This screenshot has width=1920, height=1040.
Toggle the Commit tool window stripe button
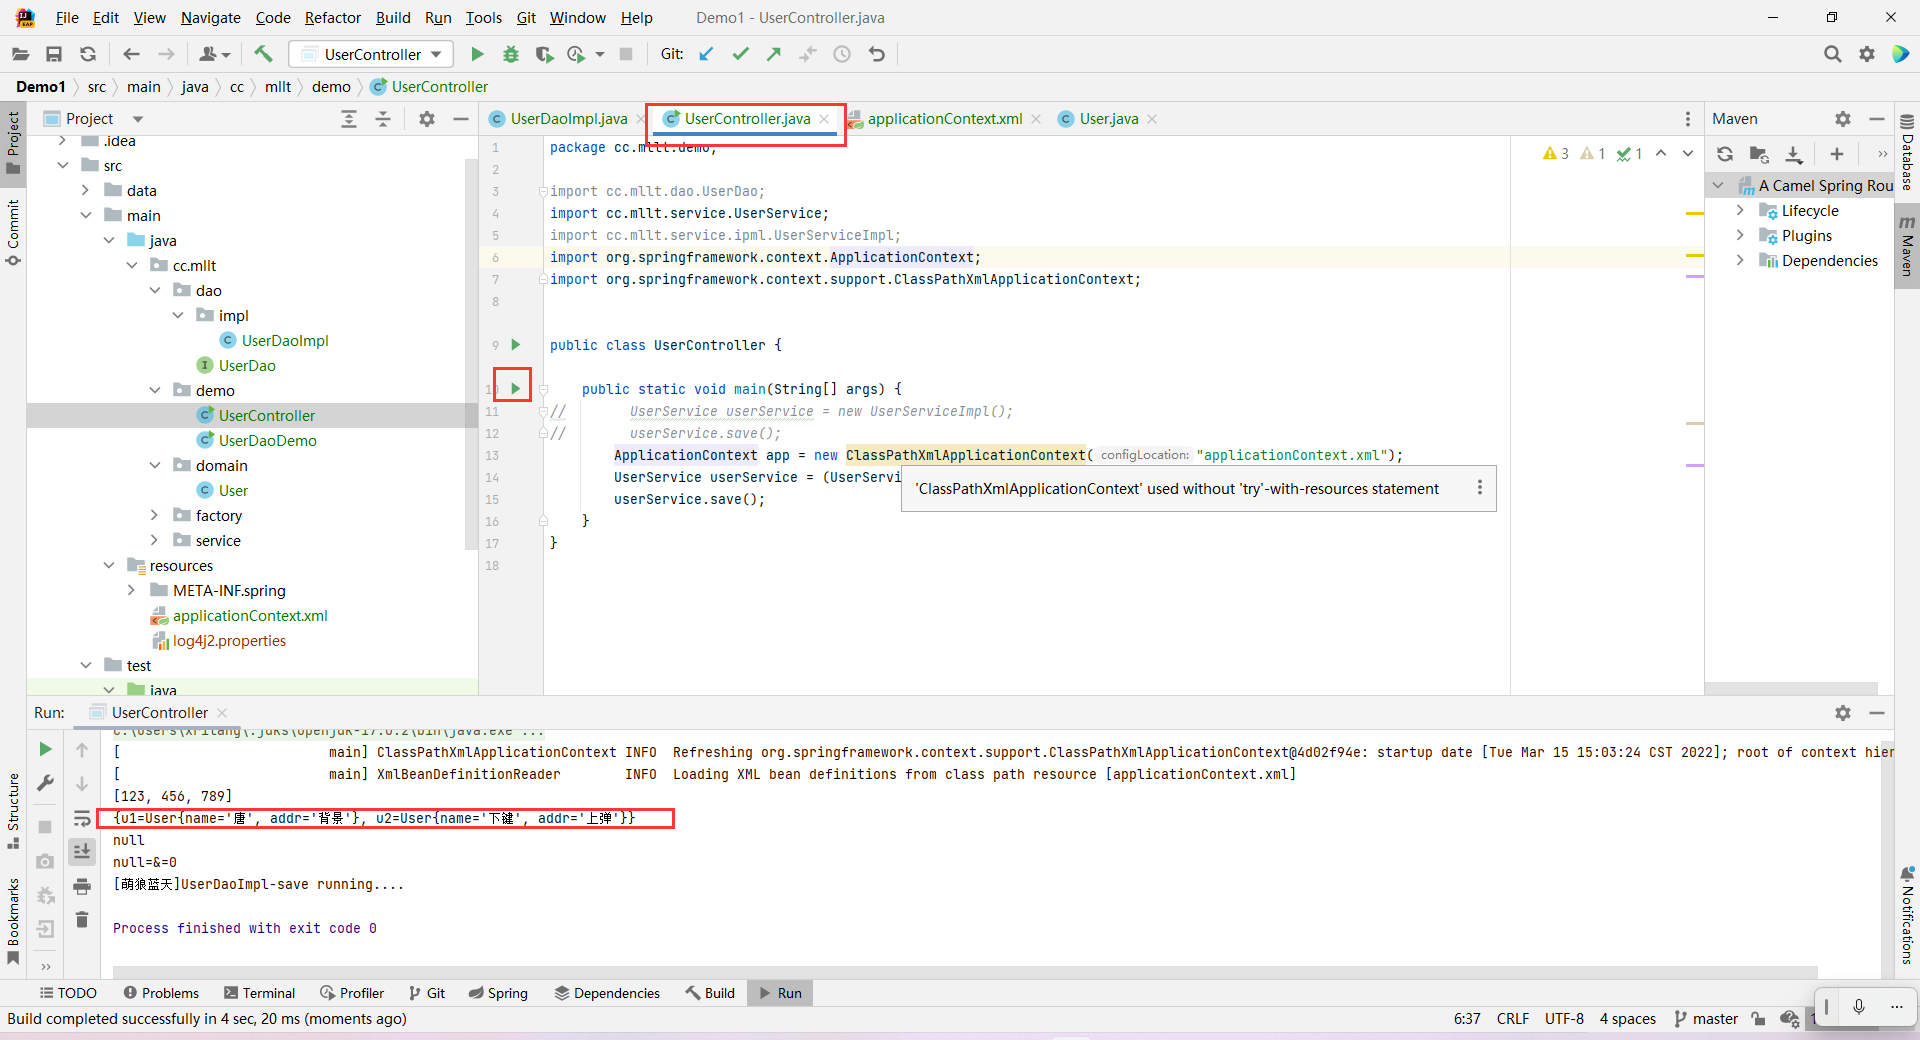[13, 232]
